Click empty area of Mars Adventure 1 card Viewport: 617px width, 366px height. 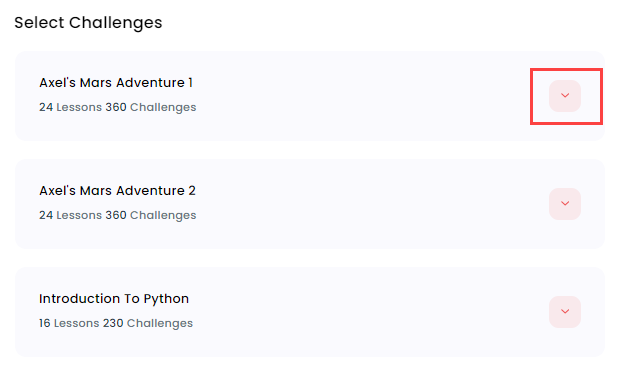tap(354, 96)
